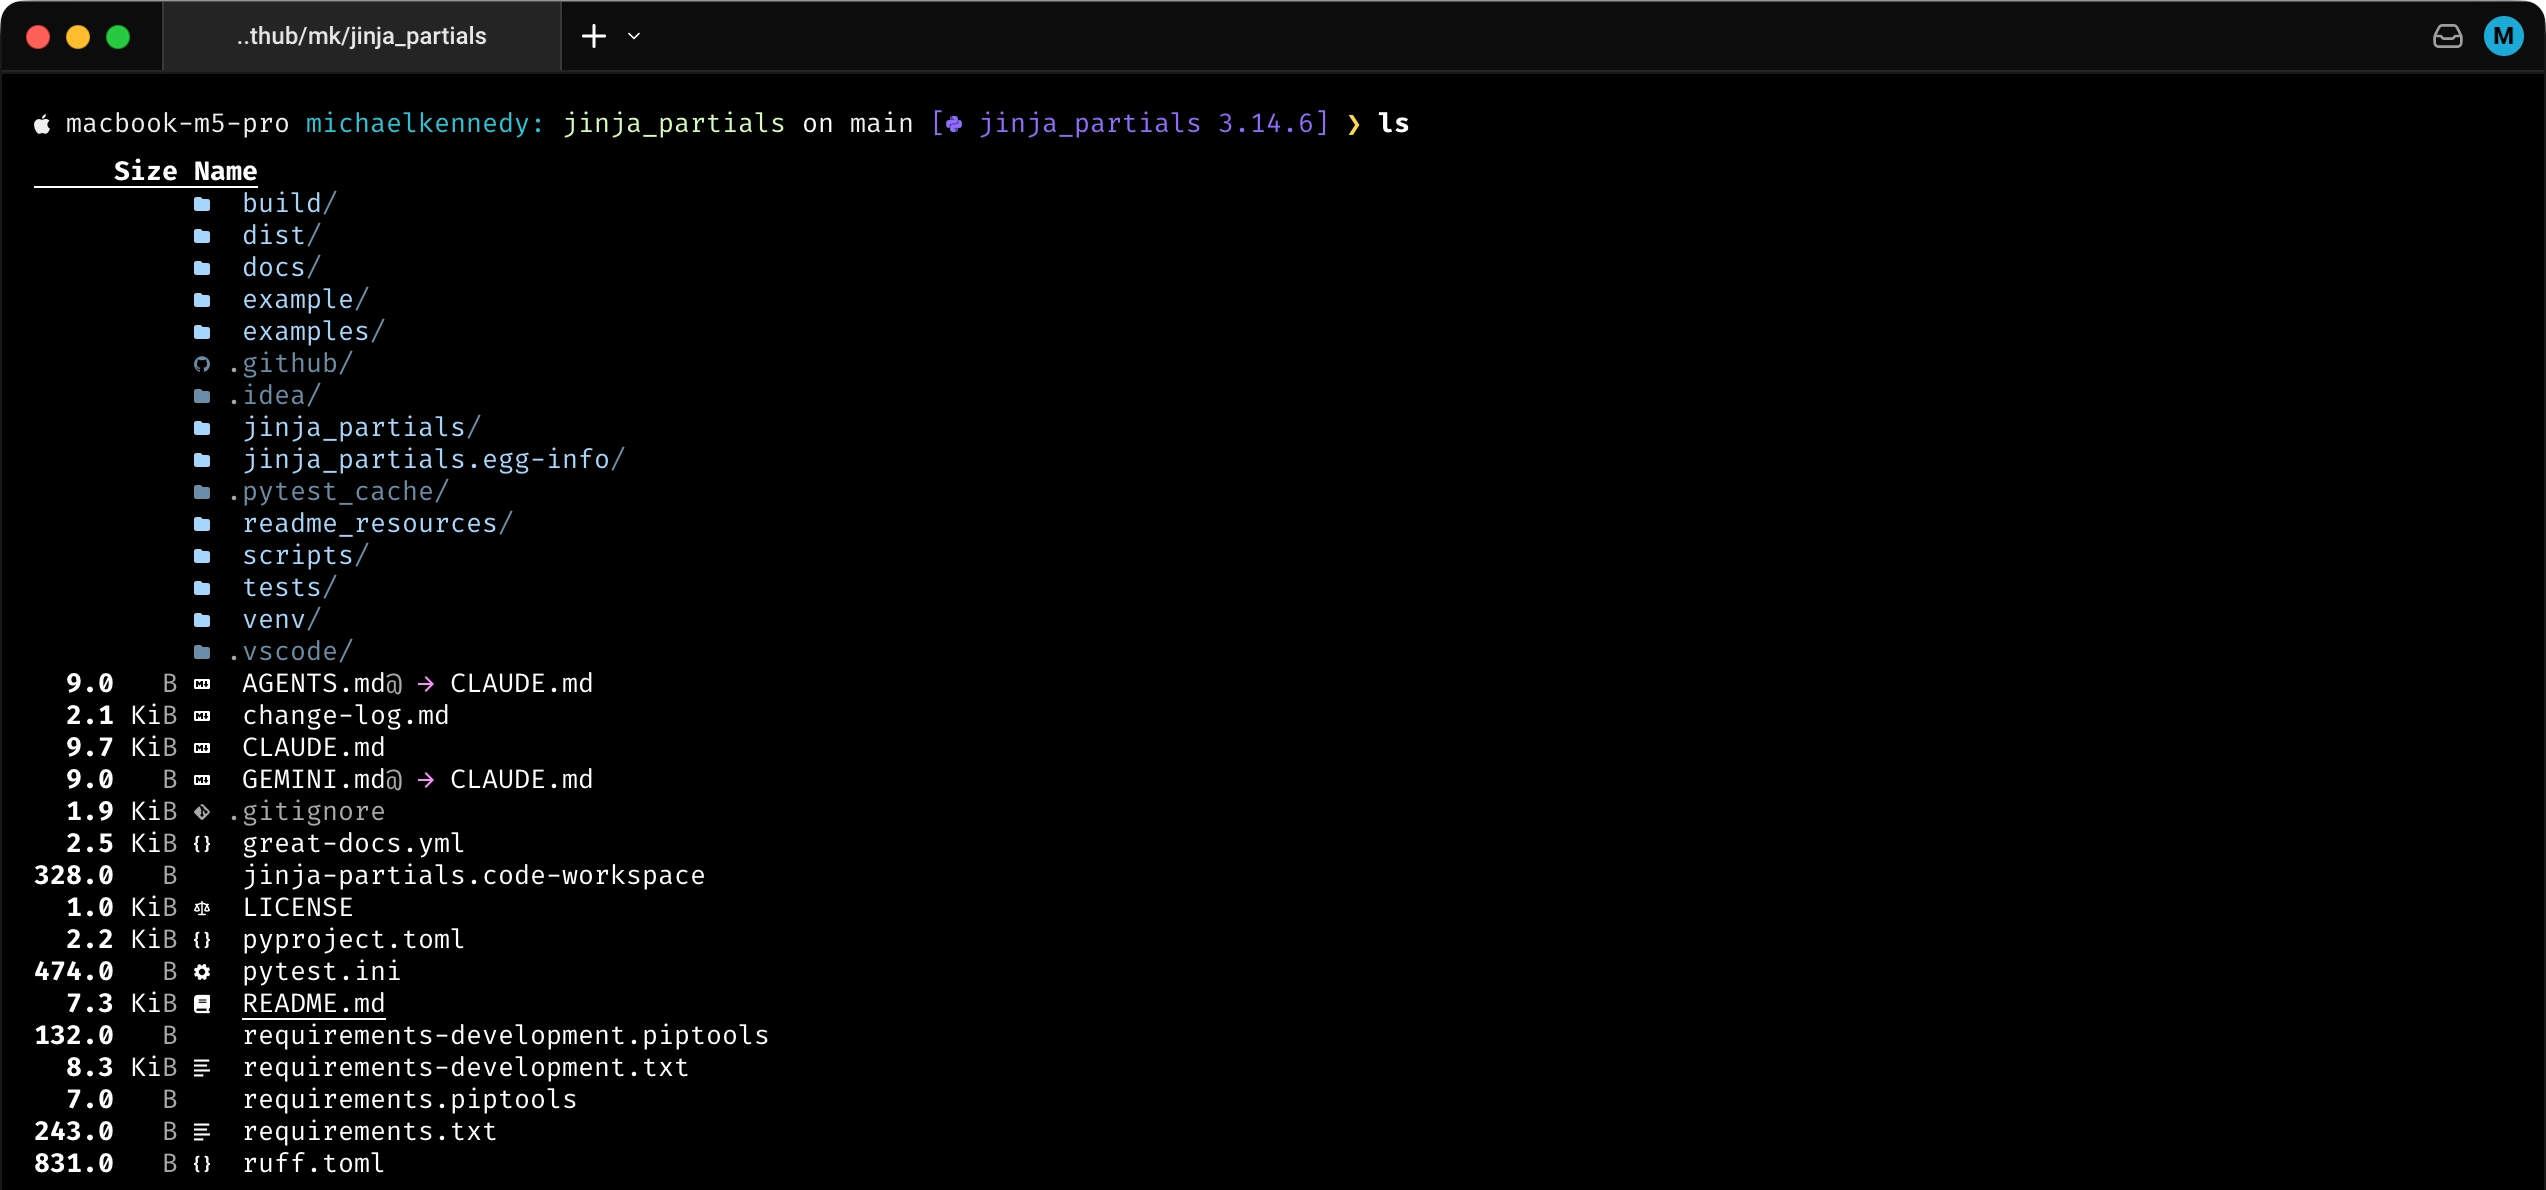
Task: Click the 328.0 size value
Action: pos(74,875)
